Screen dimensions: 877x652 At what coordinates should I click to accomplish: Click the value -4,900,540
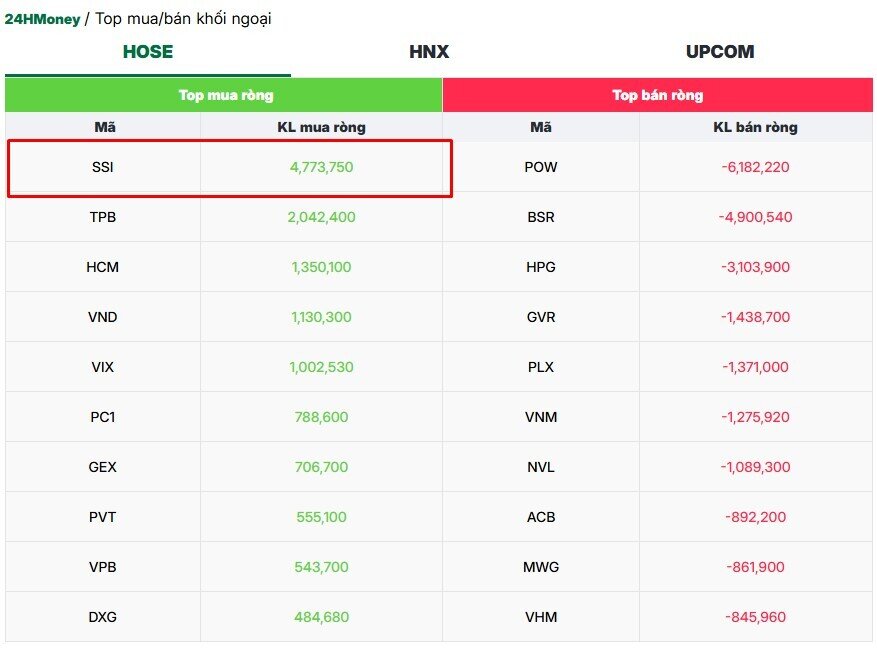coord(756,217)
